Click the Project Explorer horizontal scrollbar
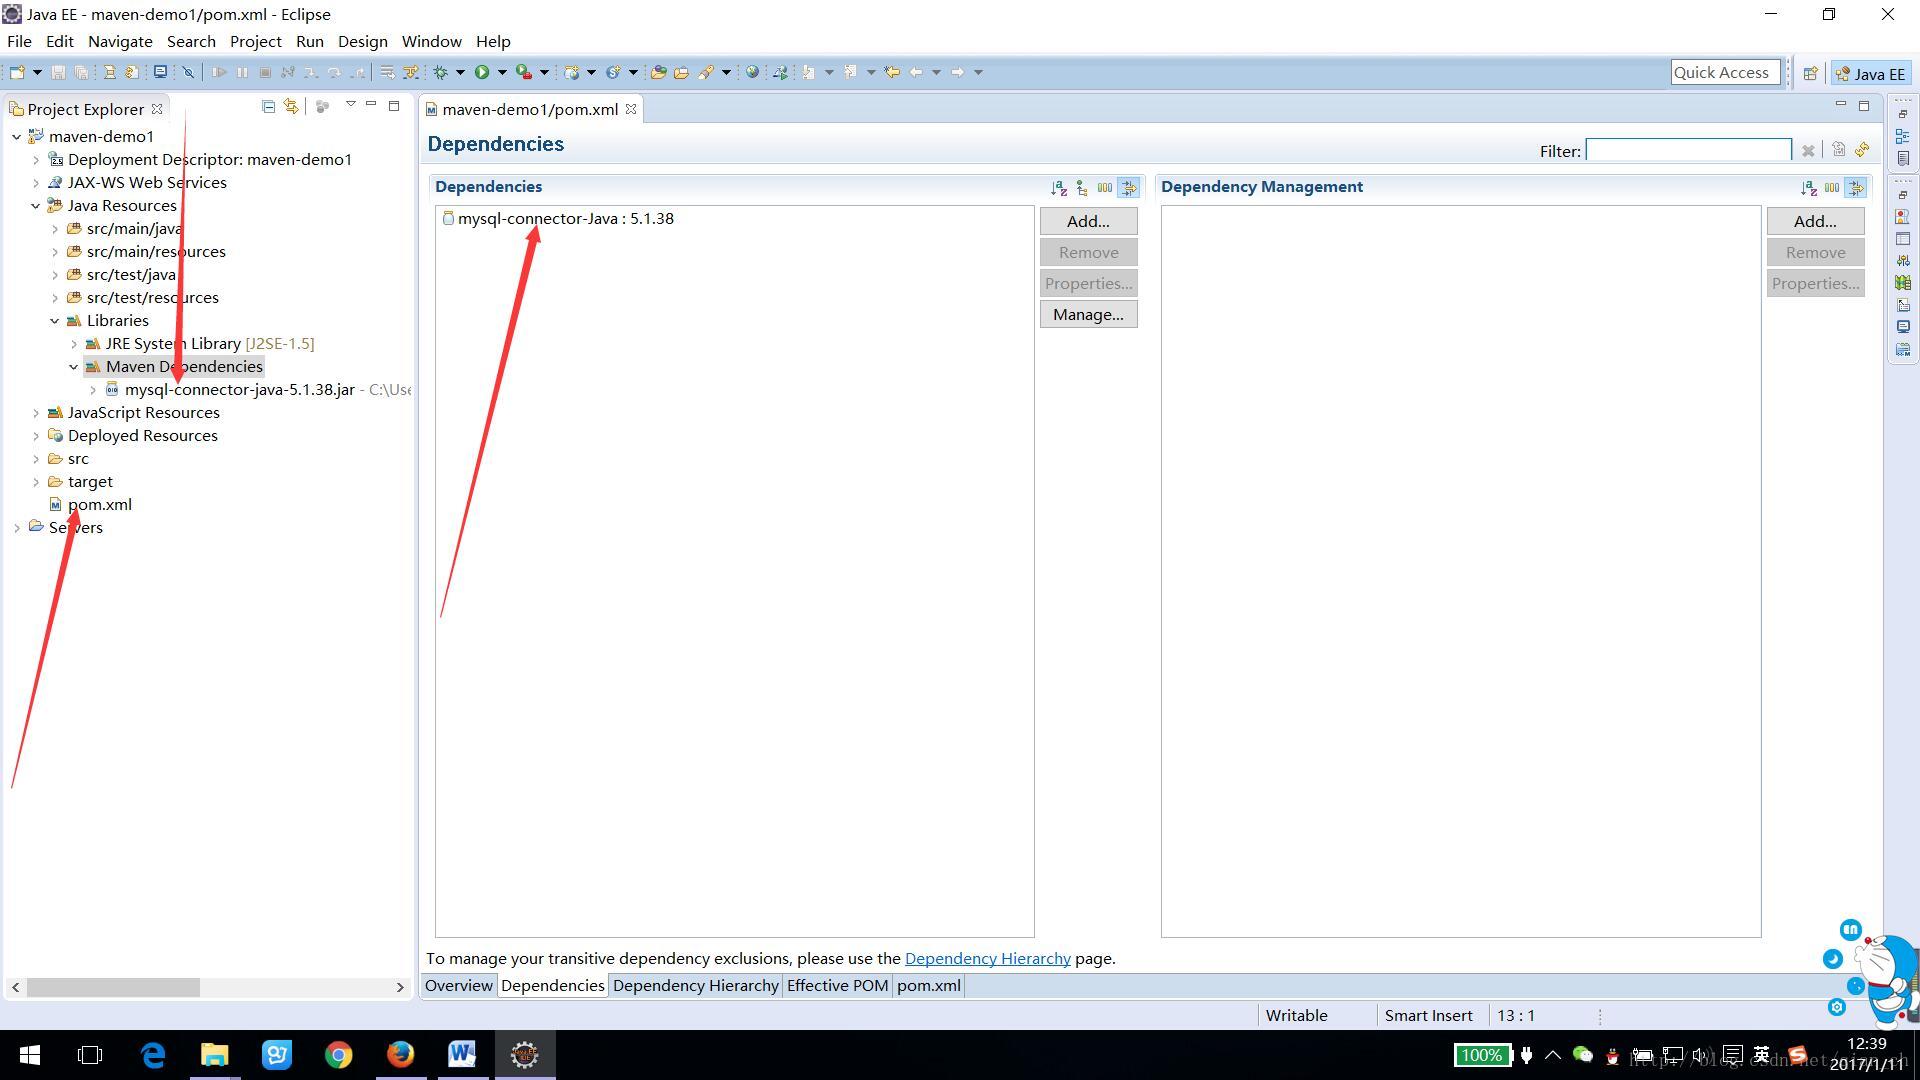 tap(113, 987)
